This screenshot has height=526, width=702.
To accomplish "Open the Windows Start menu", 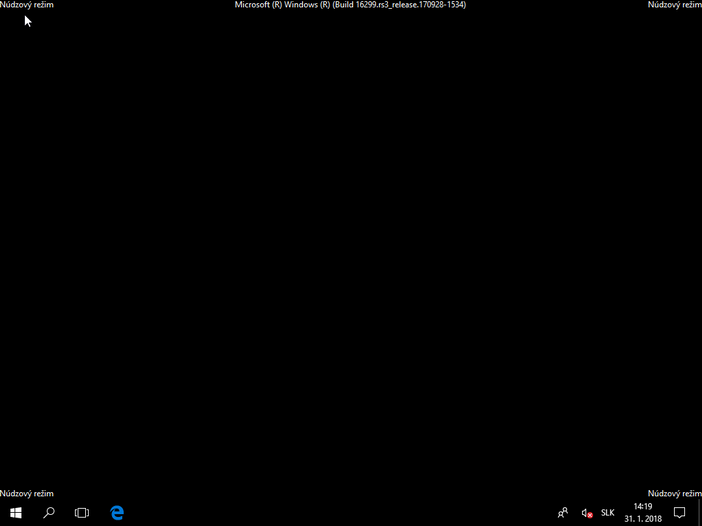I will click(16, 513).
